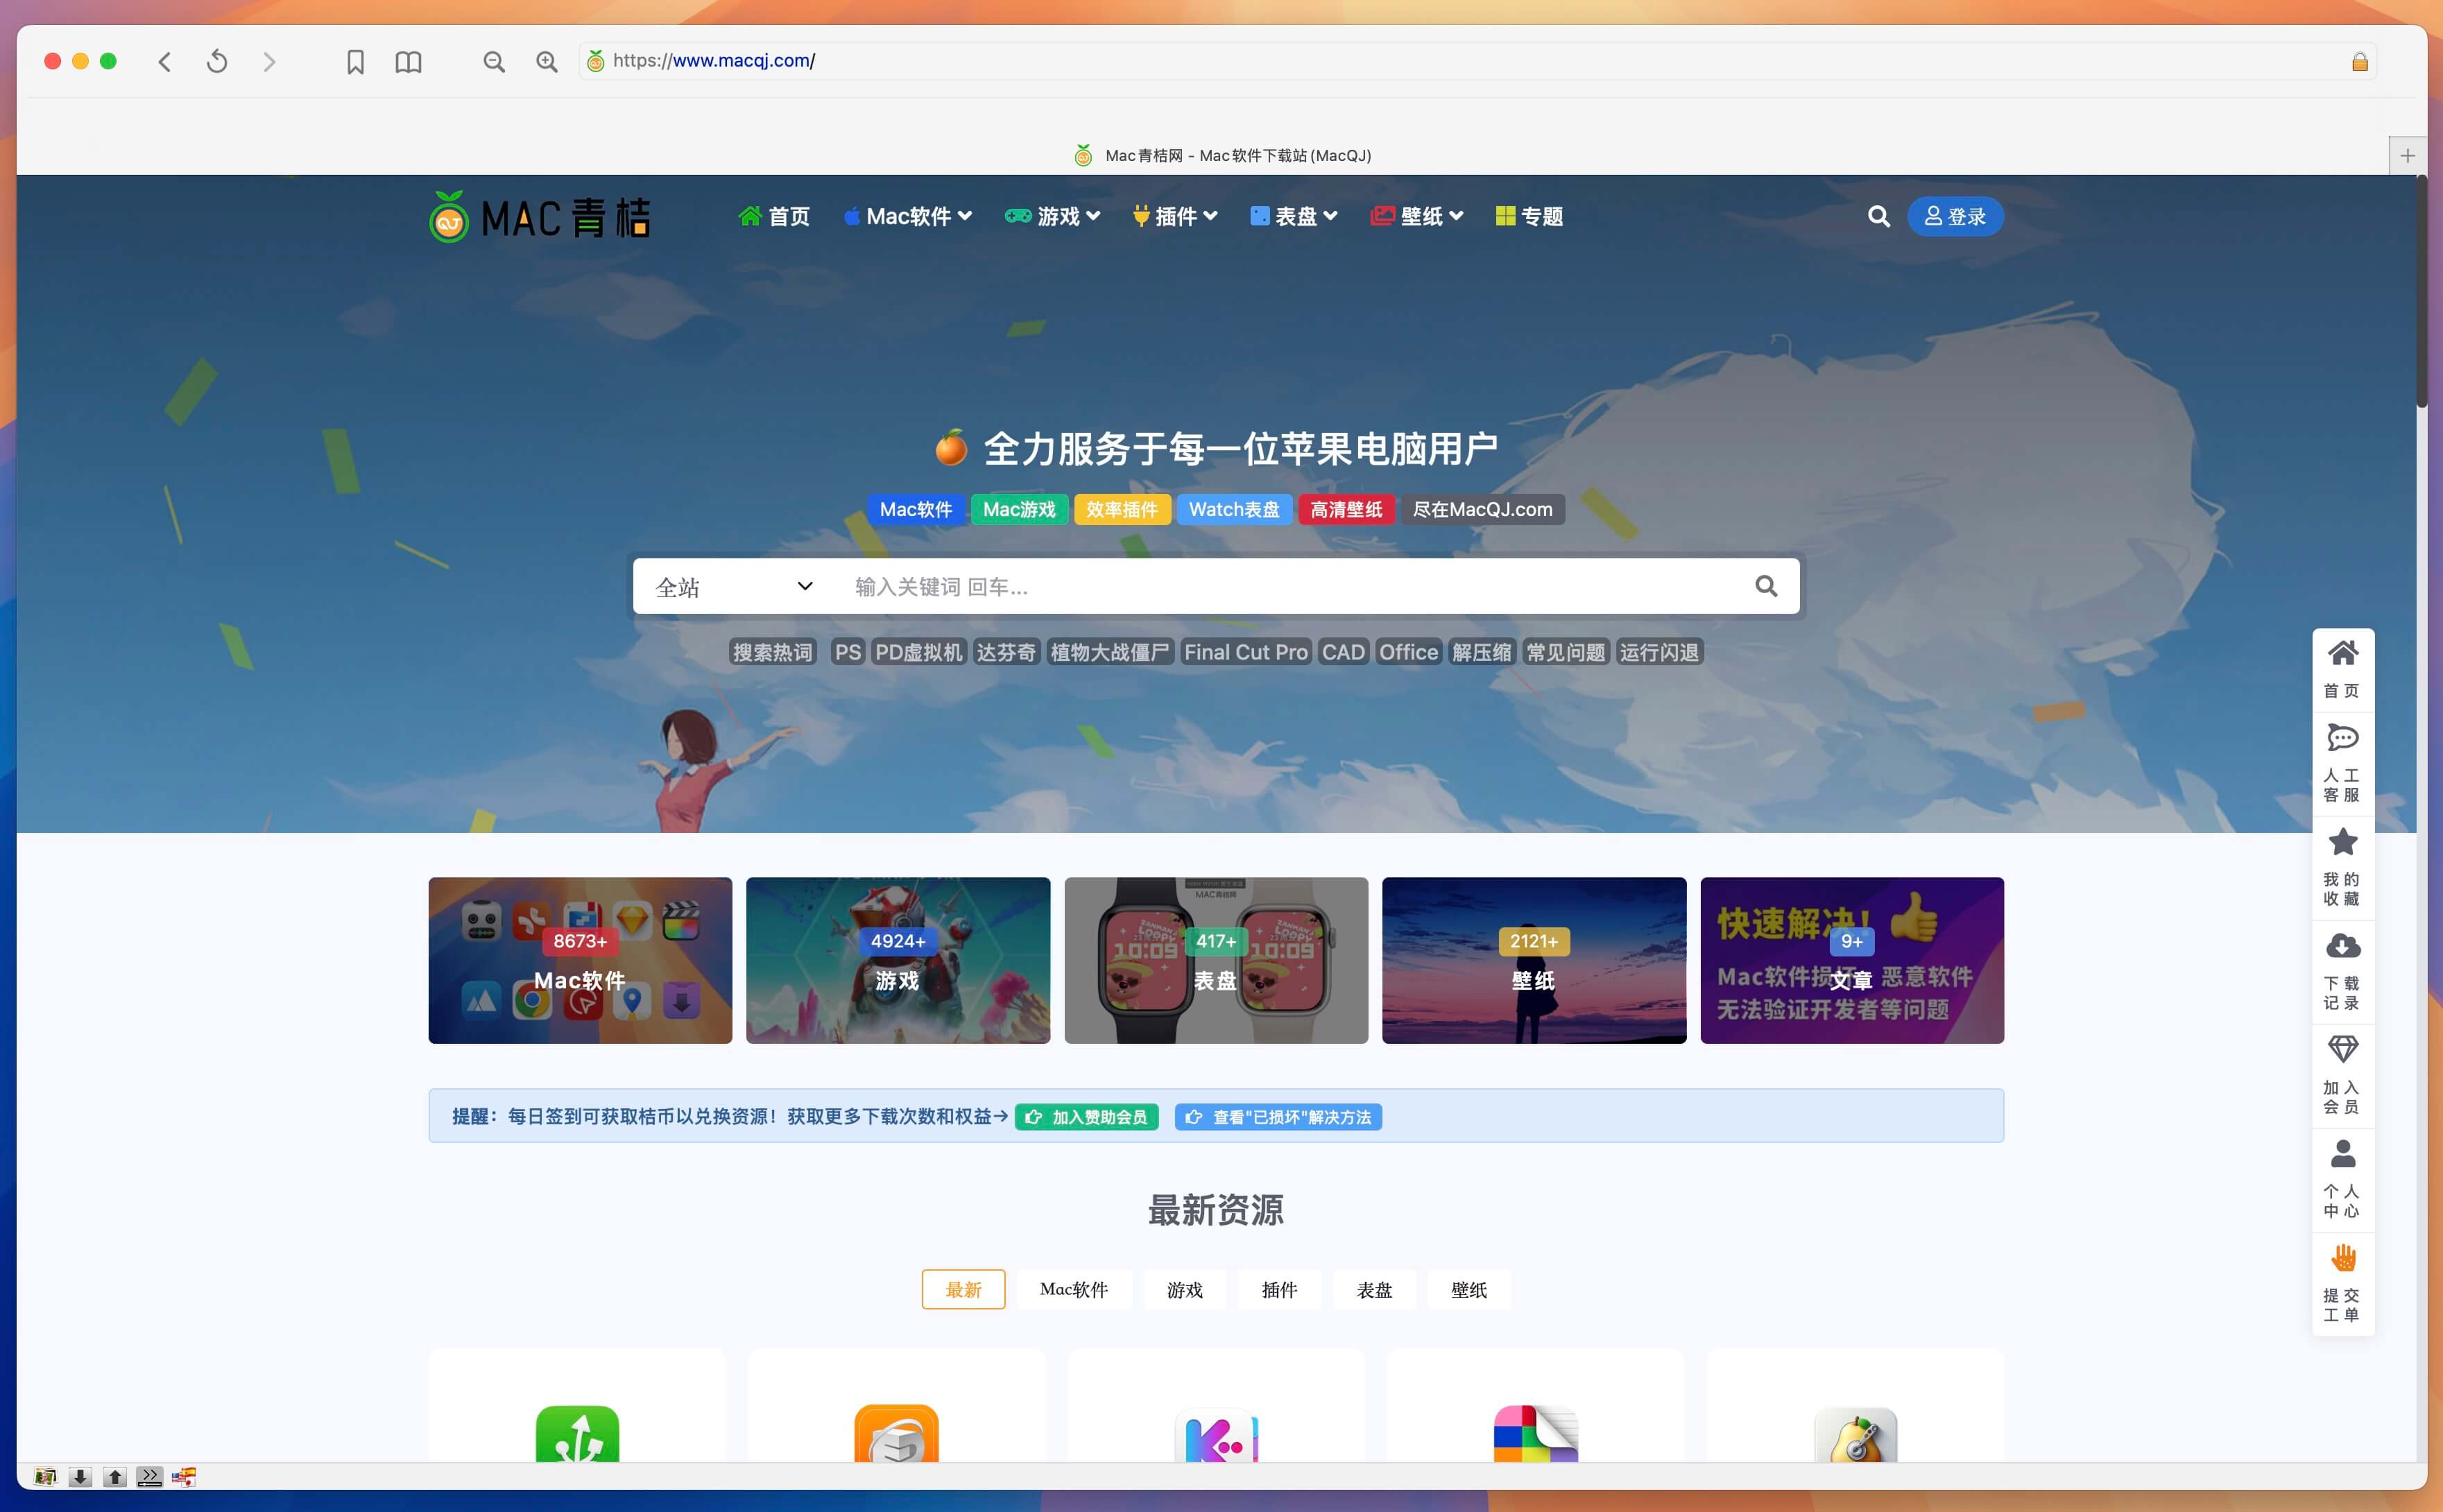Click the up arrow in status bar

point(115,1476)
